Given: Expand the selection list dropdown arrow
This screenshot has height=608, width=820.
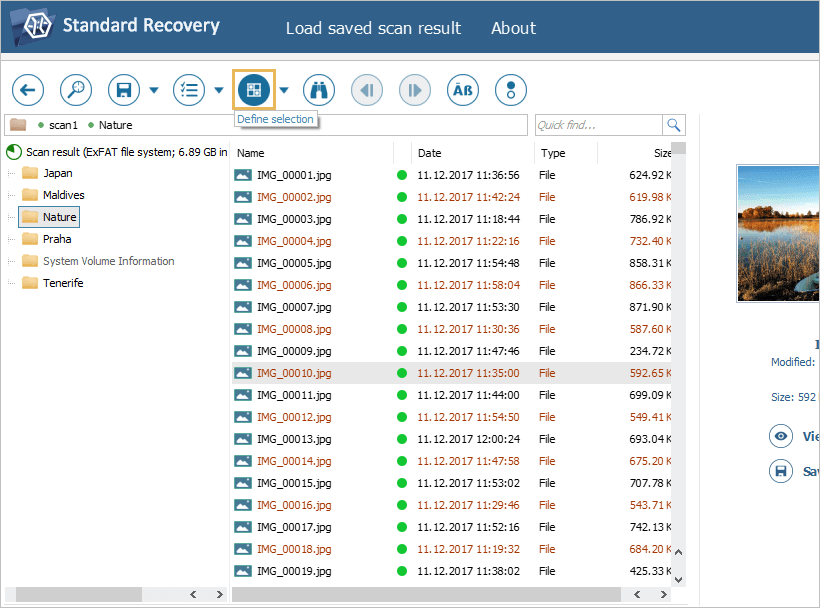Looking at the screenshot, I should [221, 90].
